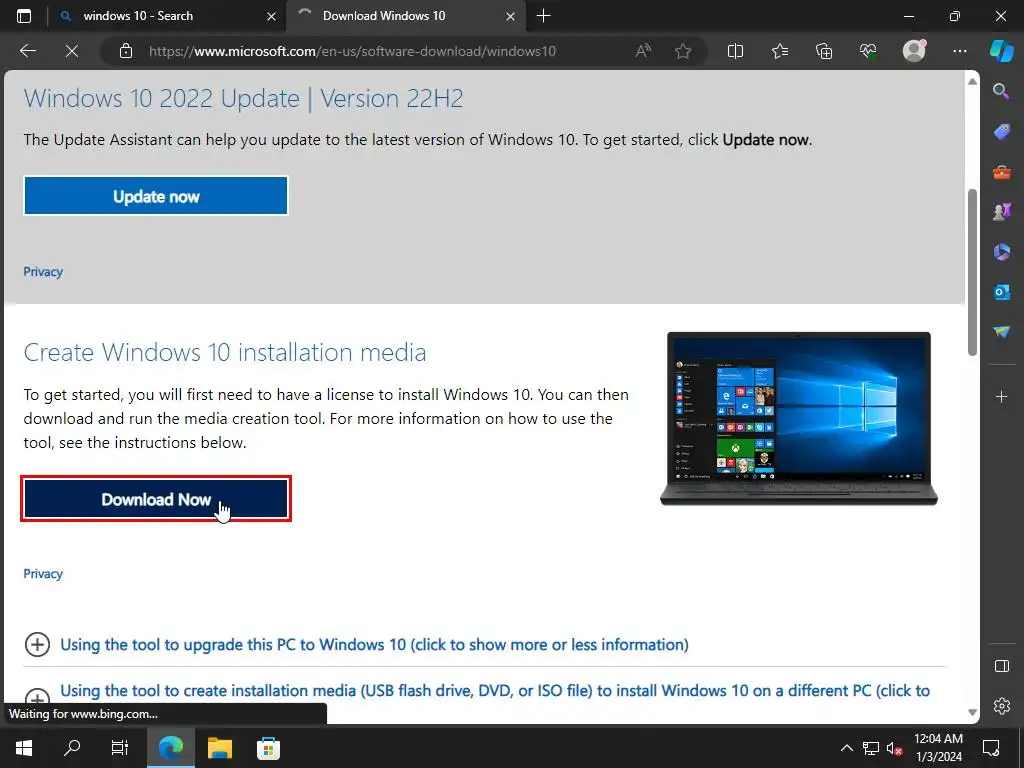Open the Shopping sidebar tool
Screen dimensions: 1024x768
pos(1002,131)
